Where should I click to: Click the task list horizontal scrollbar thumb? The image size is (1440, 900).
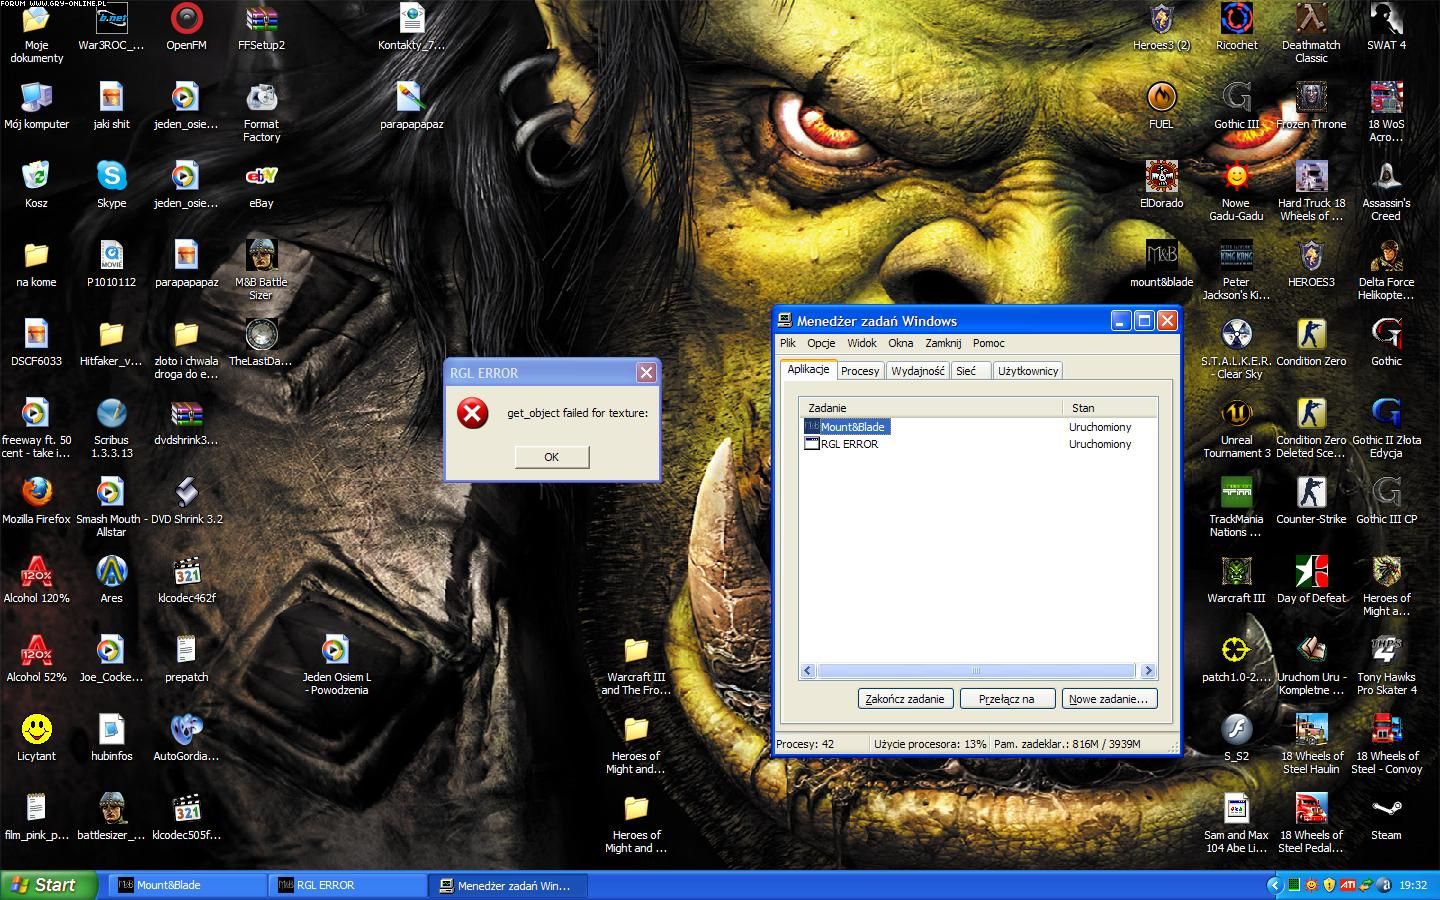pyautogui.click(x=977, y=671)
